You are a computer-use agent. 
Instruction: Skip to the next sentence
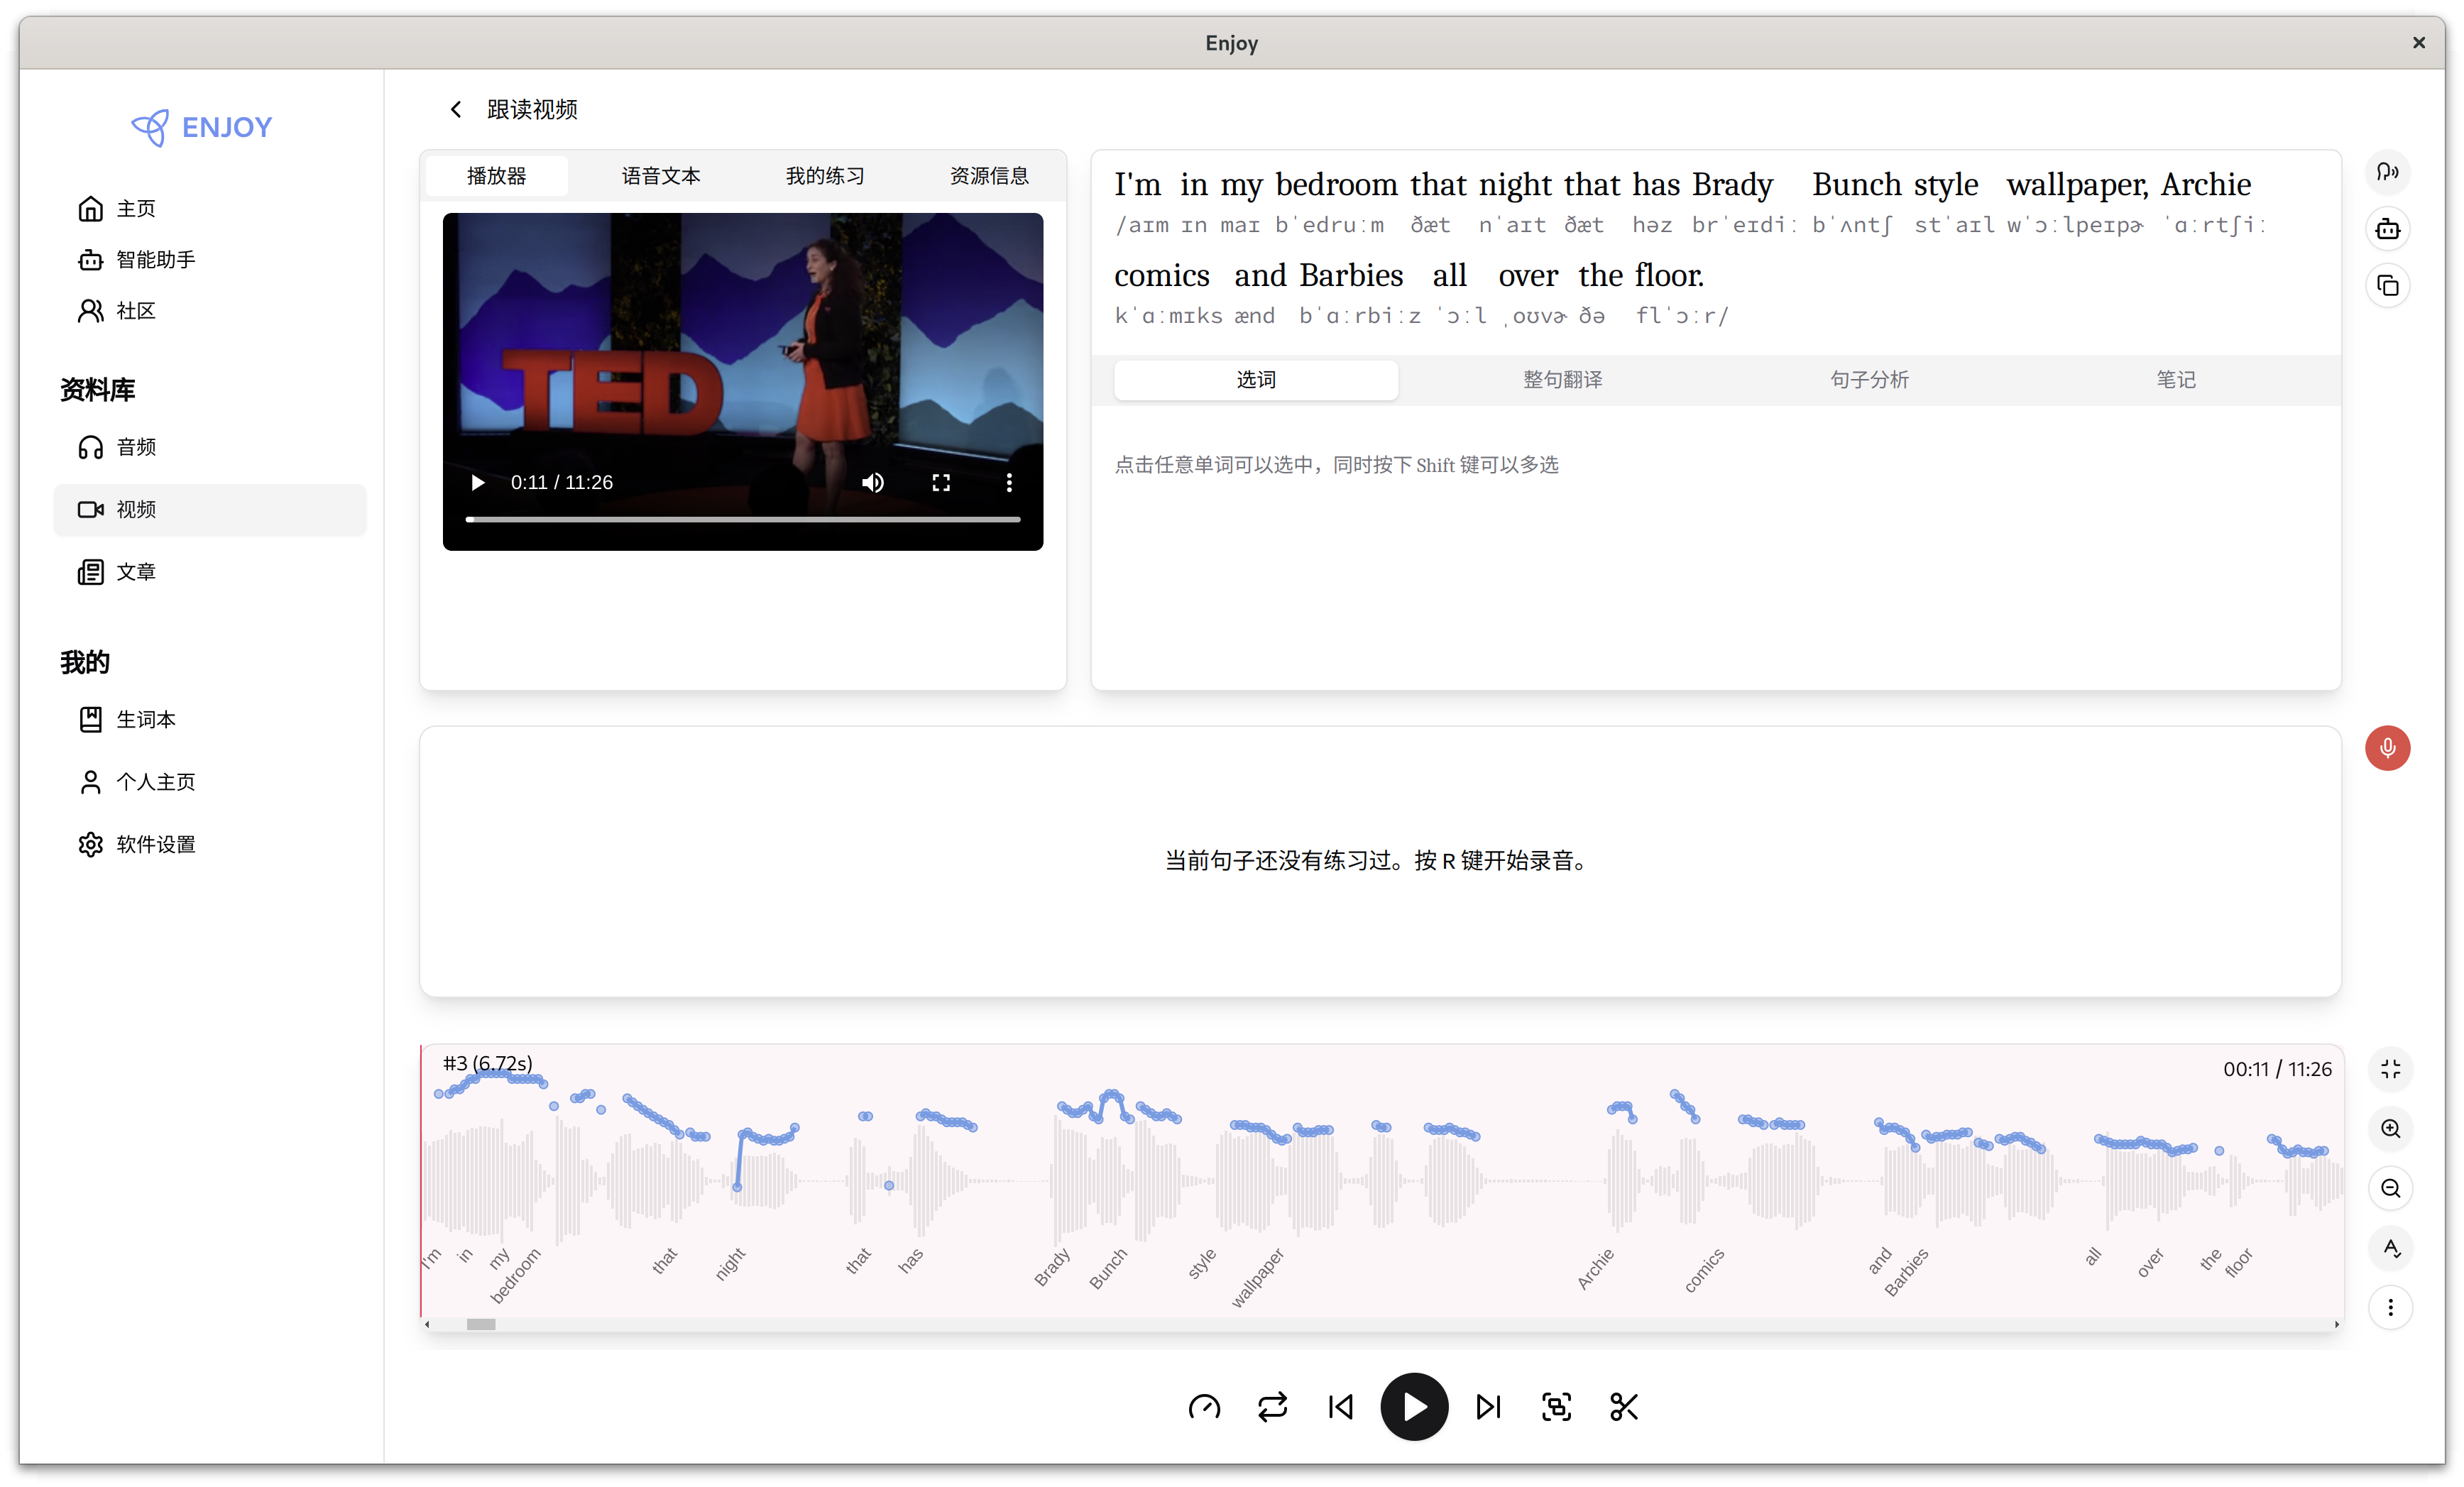(x=1488, y=1407)
